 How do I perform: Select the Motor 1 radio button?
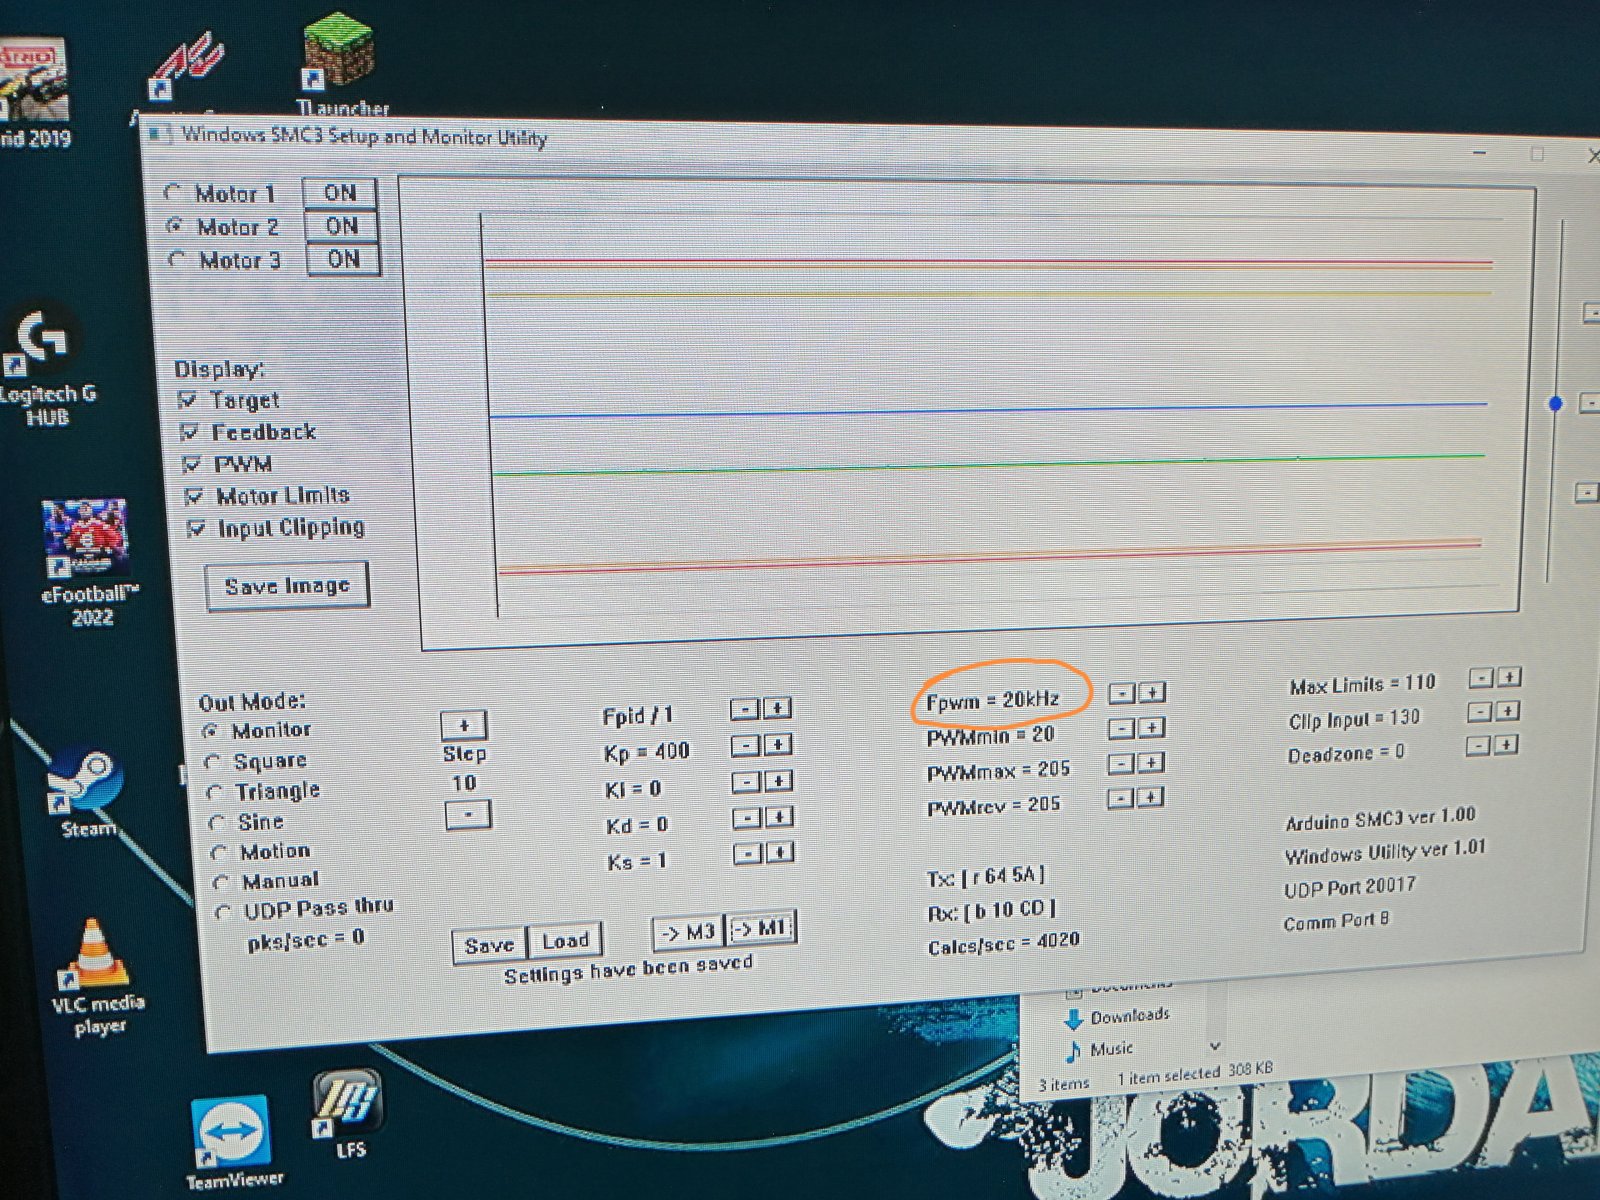tap(173, 191)
